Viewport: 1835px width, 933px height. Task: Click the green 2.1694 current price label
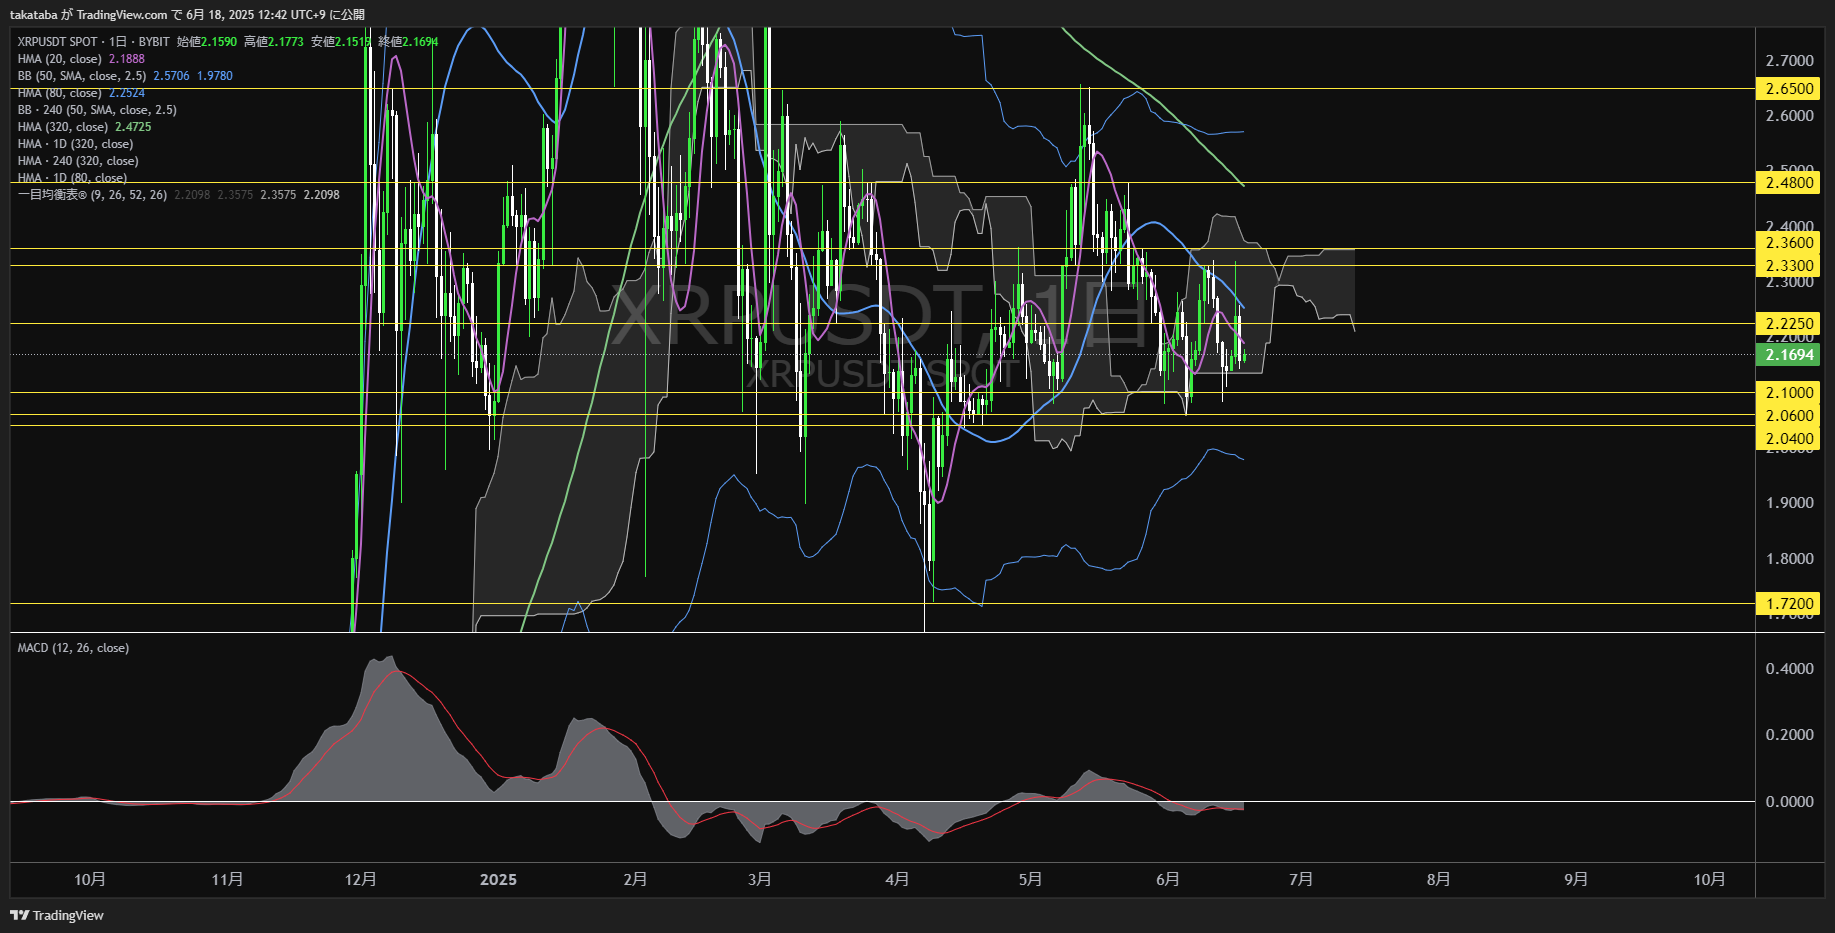(1789, 355)
